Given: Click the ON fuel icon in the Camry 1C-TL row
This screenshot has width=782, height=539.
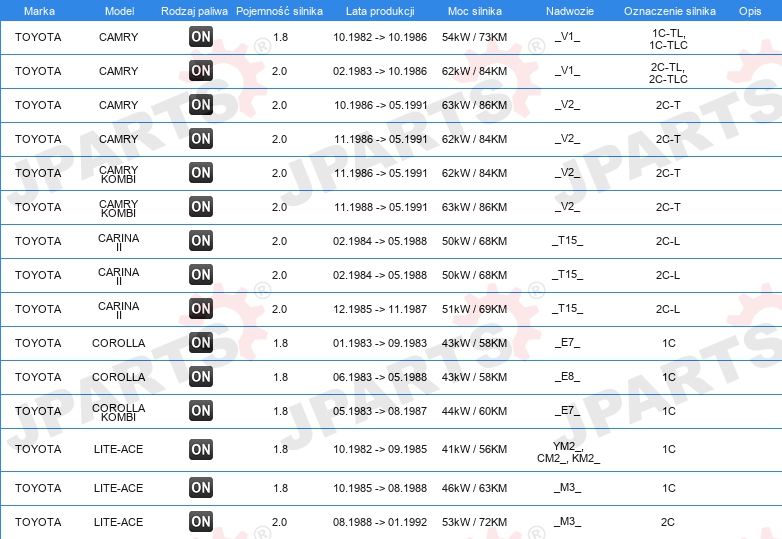Looking at the screenshot, I should tap(201, 37).
